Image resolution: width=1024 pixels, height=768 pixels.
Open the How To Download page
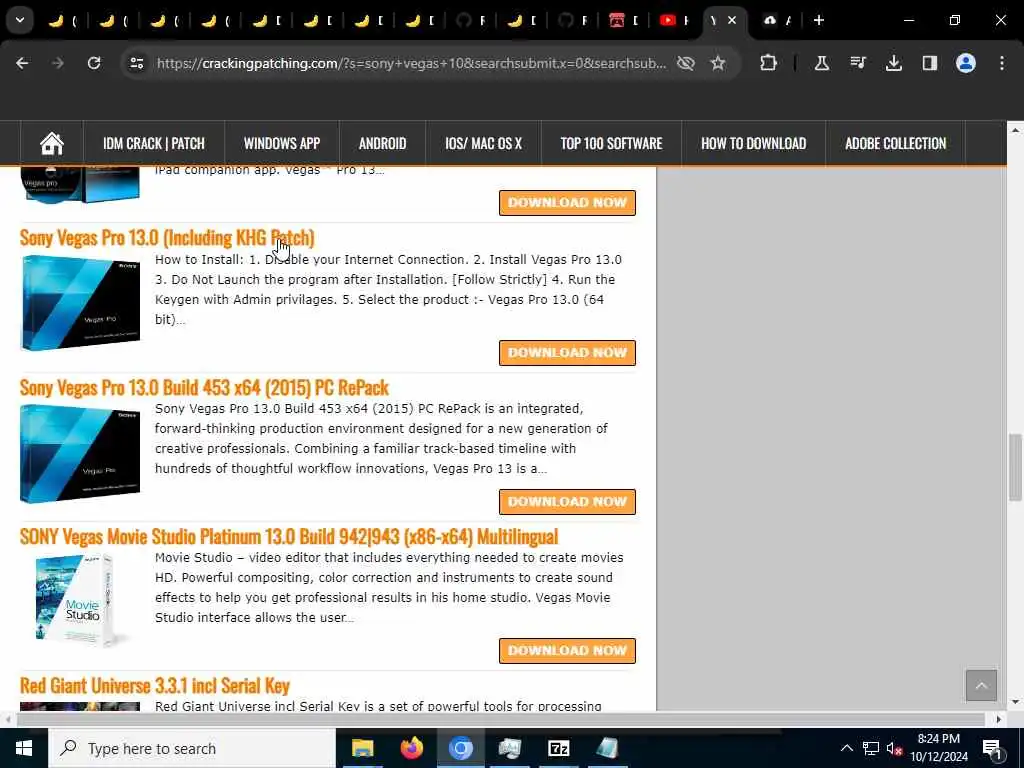(x=754, y=143)
